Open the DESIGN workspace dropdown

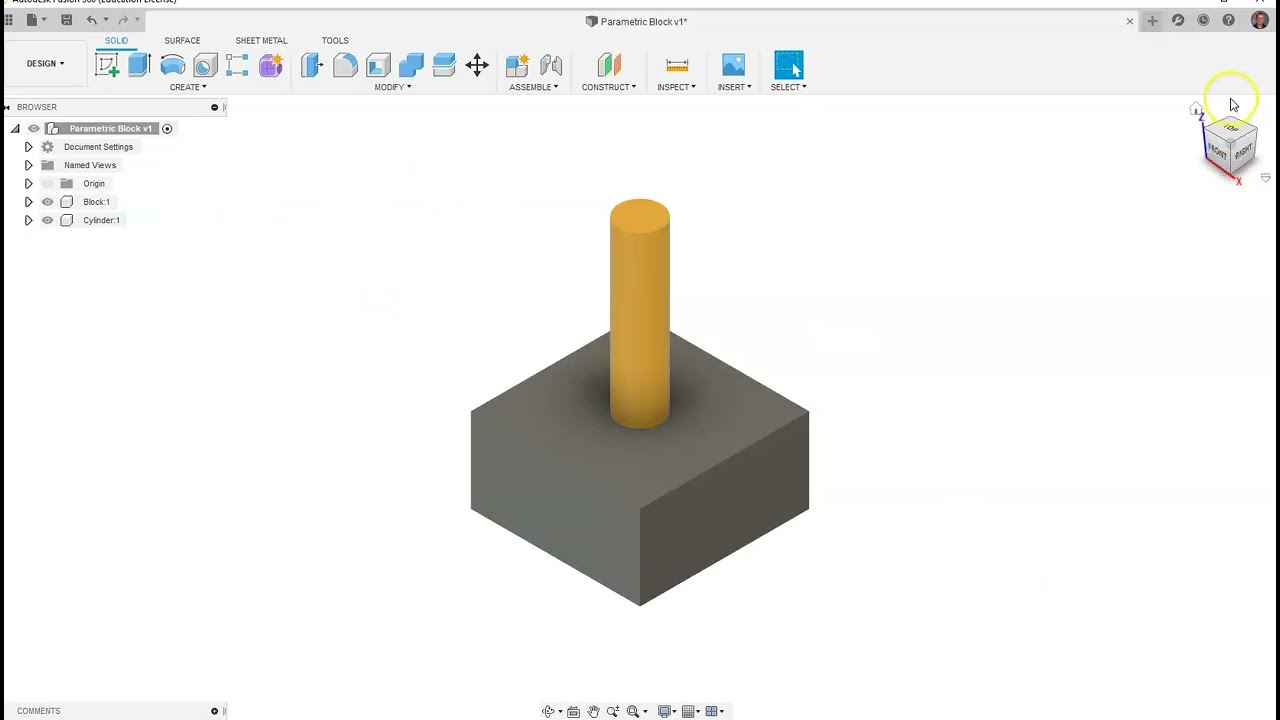[45, 64]
